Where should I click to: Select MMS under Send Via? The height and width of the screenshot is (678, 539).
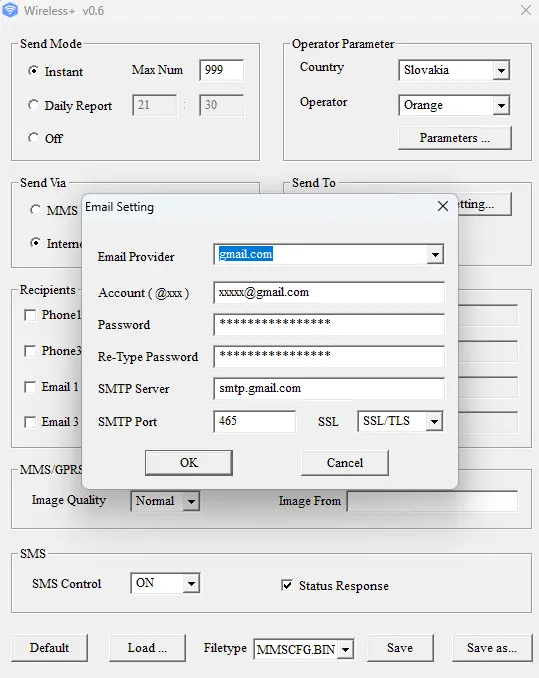point(35,210)
